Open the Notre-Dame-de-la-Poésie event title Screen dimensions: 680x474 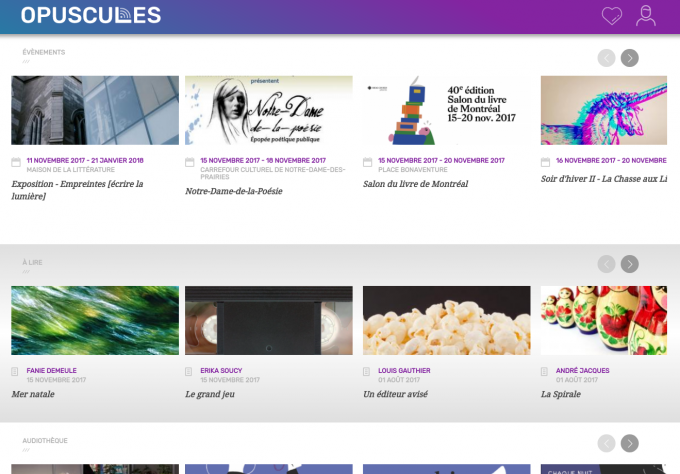pyautogui.click(x=234, y=191)
